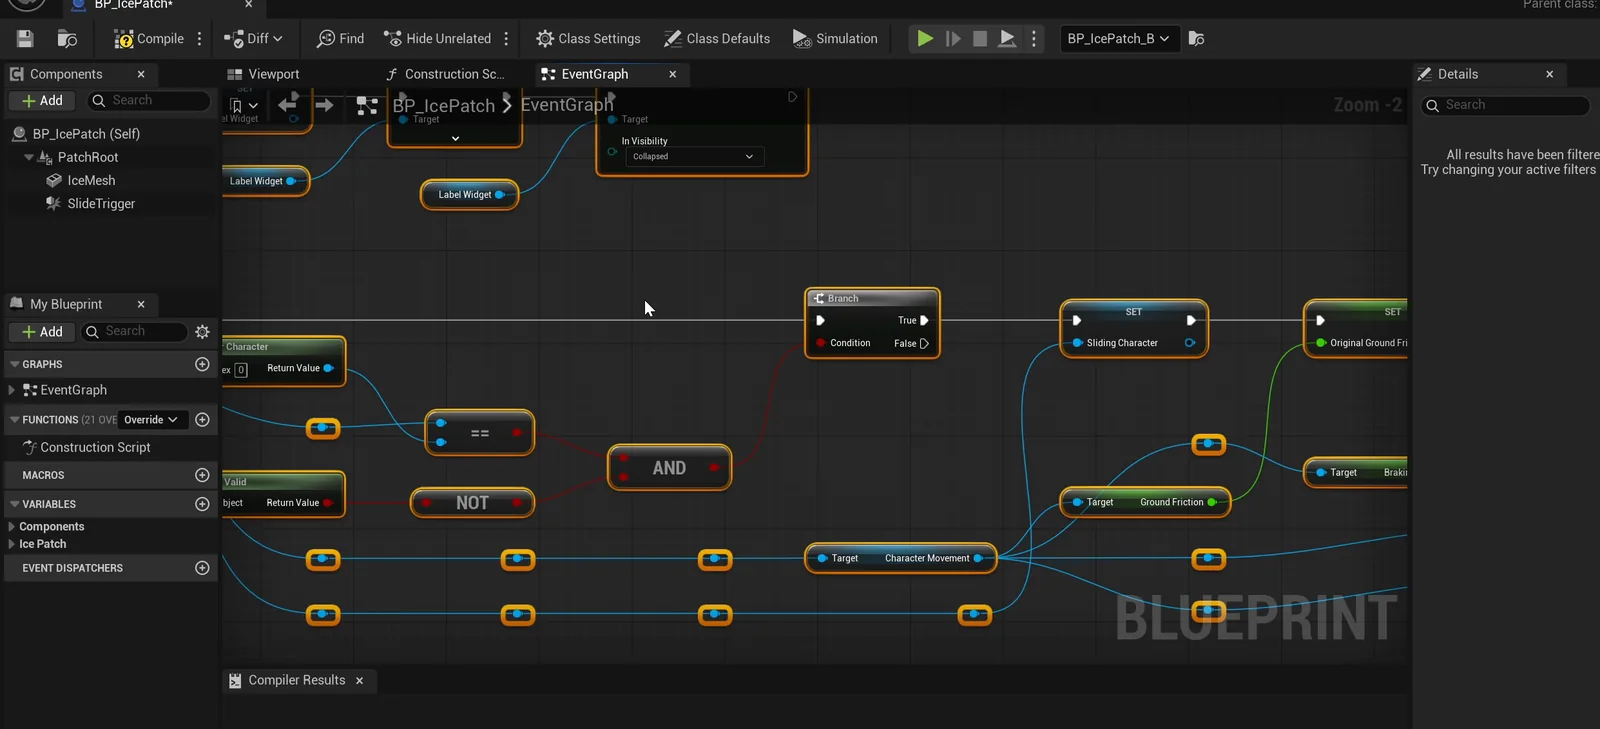
Task: Browse to asset in Content Browser icon
Action: pos(67,39)
